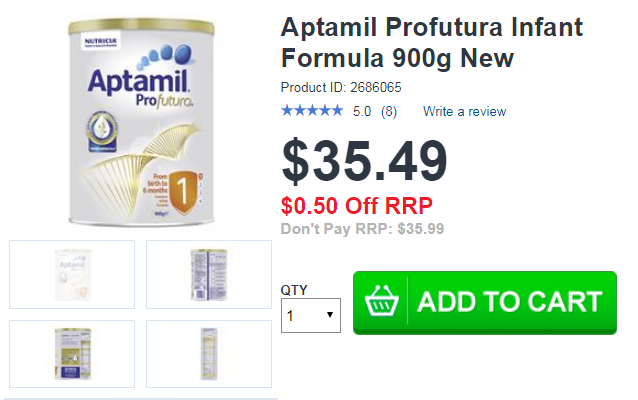Click the 5.0 rating score
Viewport: 638px width, 400px height.
click(x=362, y=111)
